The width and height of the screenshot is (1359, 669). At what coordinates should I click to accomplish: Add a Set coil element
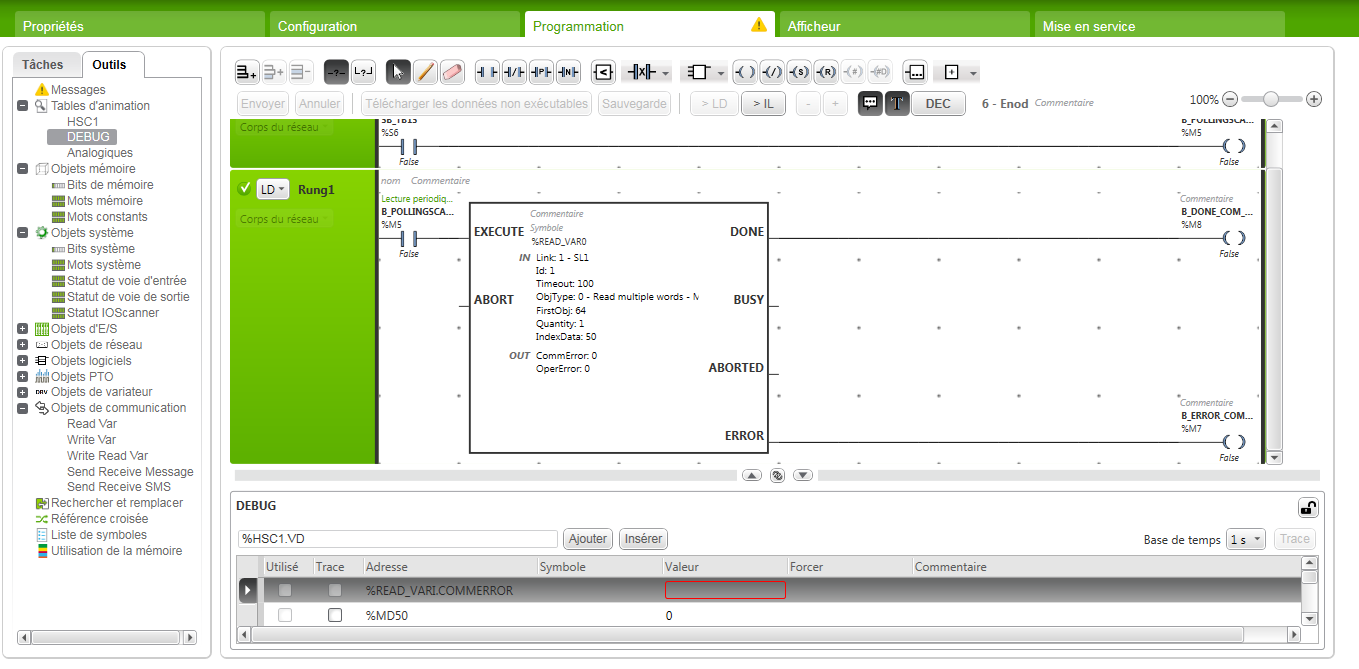coord(798,72)
